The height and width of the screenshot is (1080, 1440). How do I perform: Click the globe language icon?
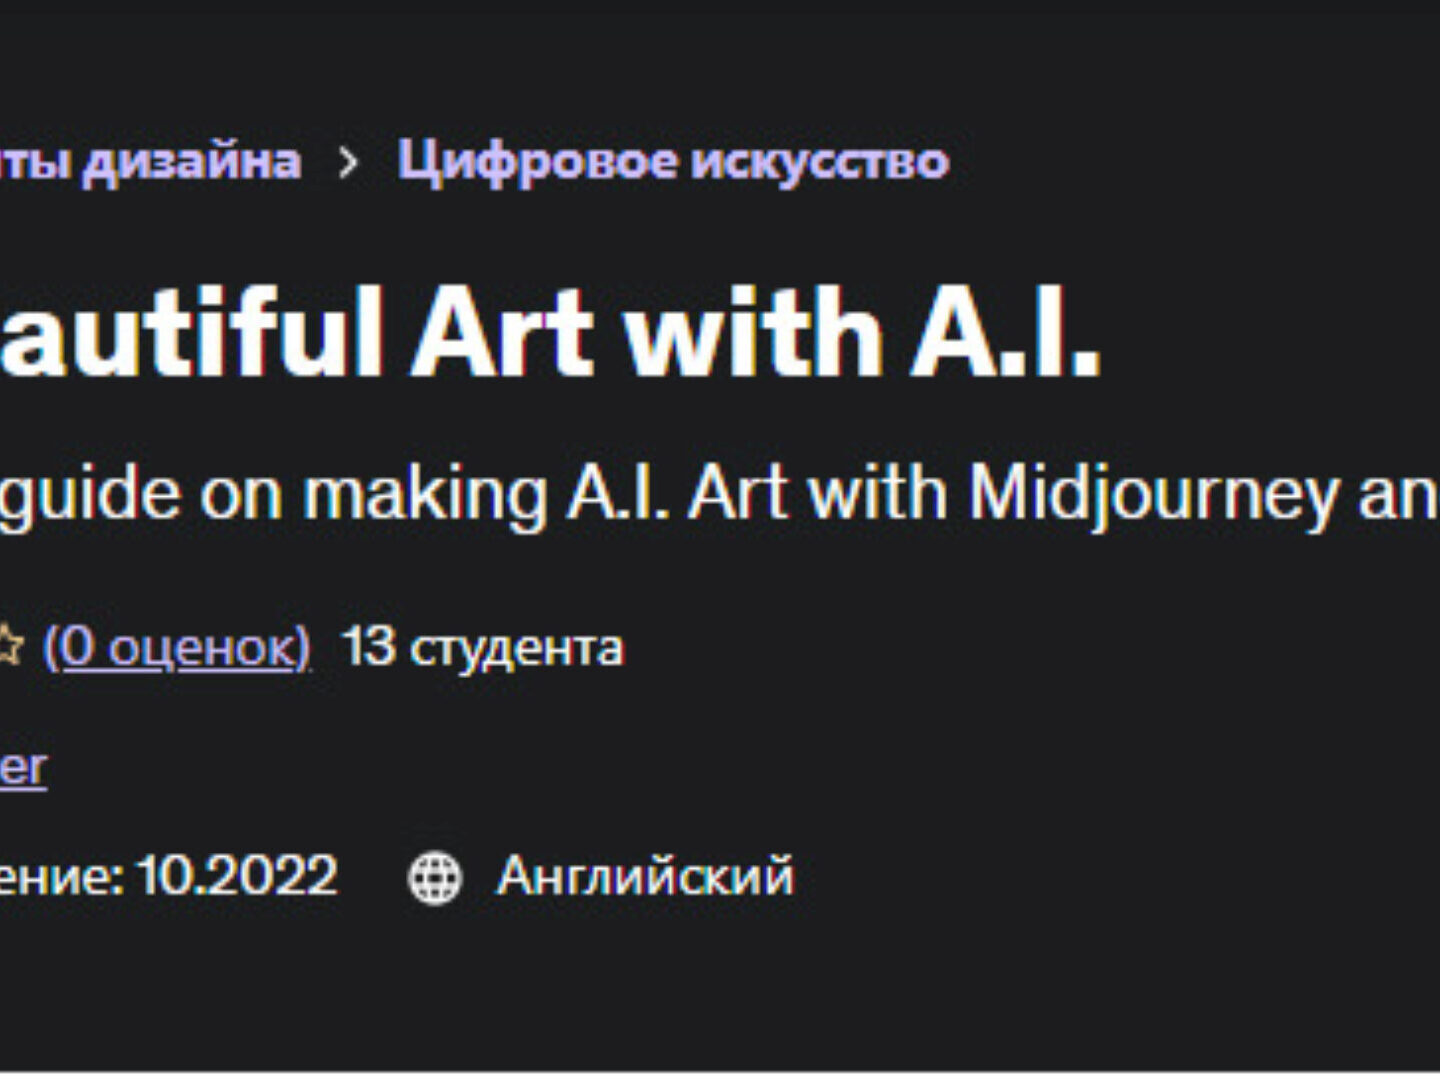(435, 878)
